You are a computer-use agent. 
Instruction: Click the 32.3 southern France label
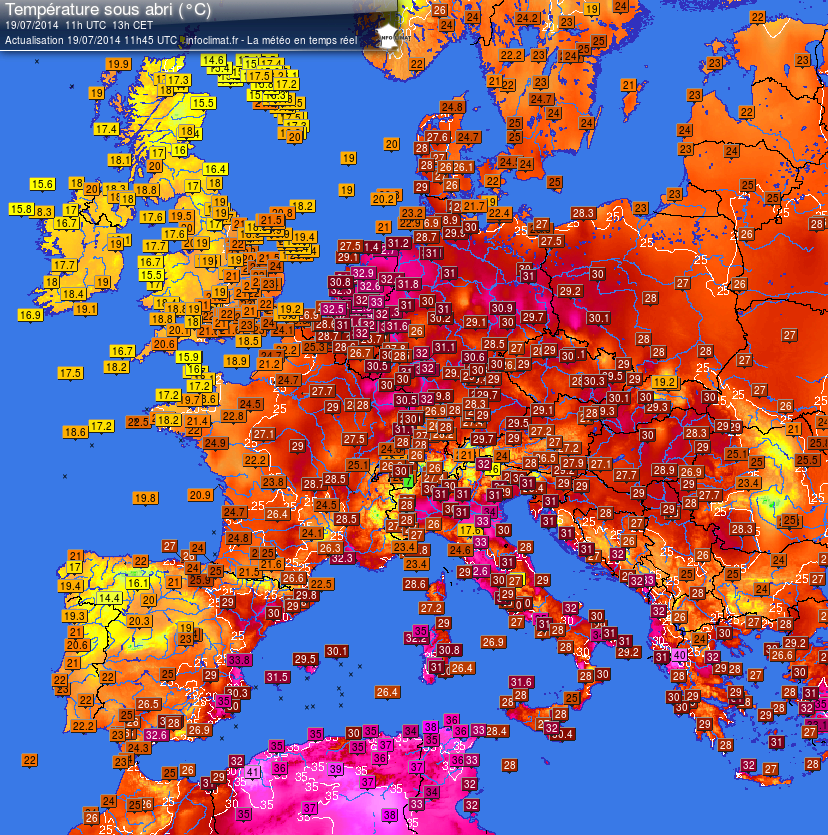click(x=342, y=558)
